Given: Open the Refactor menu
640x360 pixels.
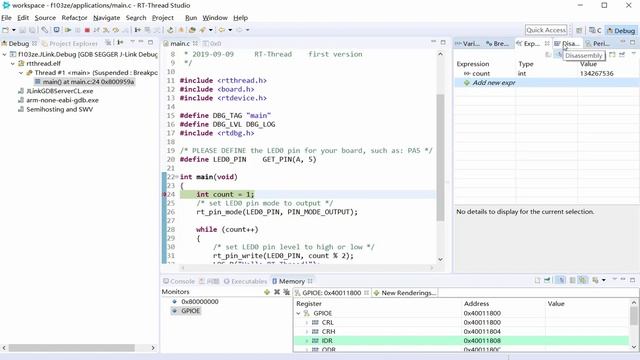Looking at the screenshot, I should point(74,18).
